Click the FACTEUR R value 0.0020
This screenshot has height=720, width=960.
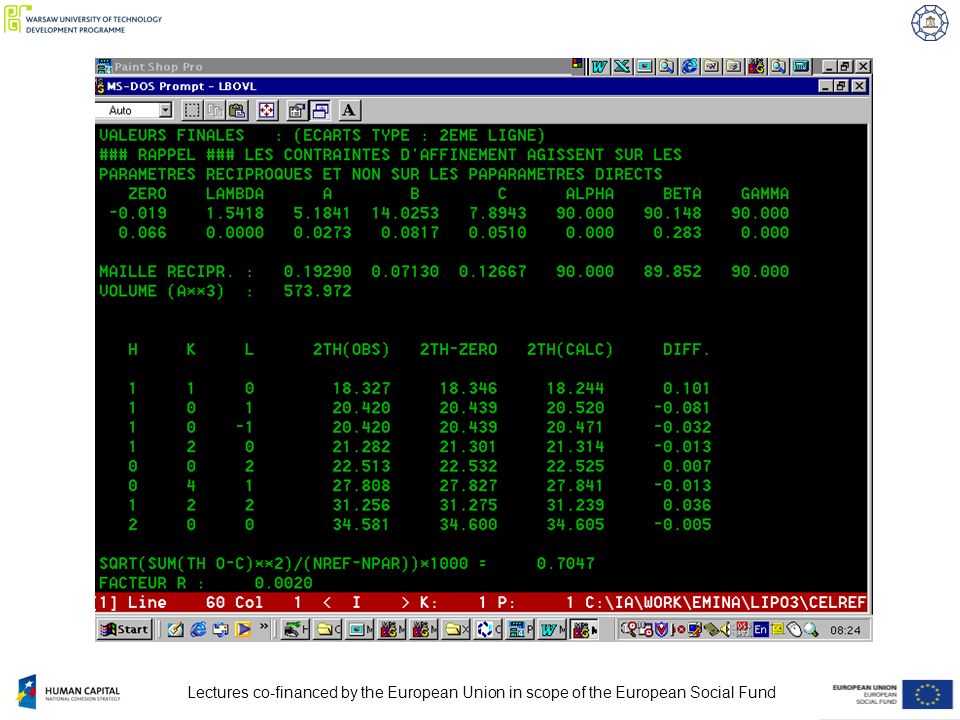(283, 583)
